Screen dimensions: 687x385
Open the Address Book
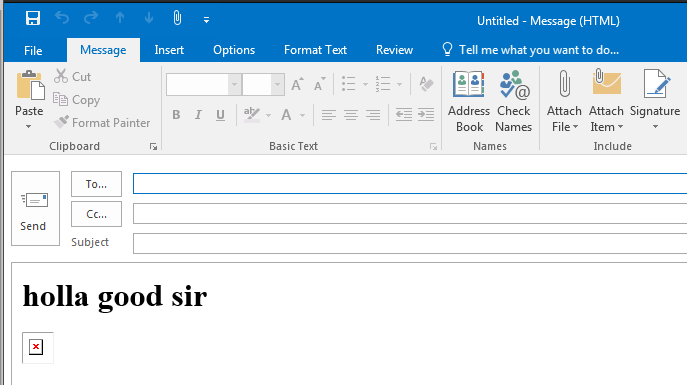469,101
